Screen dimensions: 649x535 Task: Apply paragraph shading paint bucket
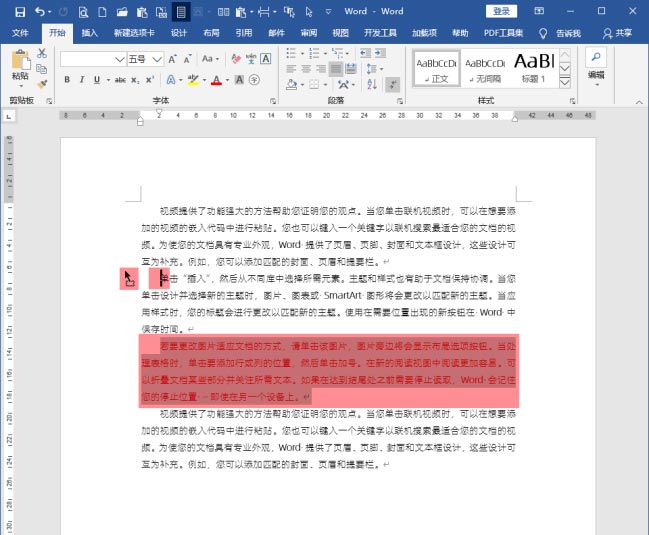pyautogui.click(x=291, y=85)
